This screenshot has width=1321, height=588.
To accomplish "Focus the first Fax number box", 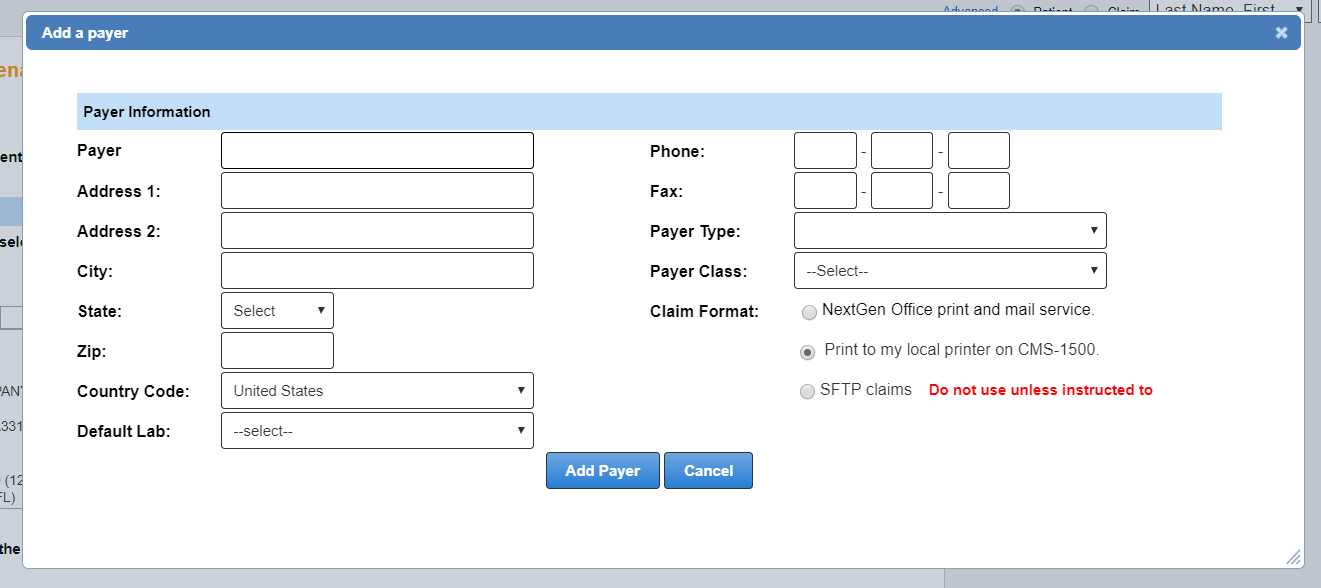I will [x=825, y=191].
